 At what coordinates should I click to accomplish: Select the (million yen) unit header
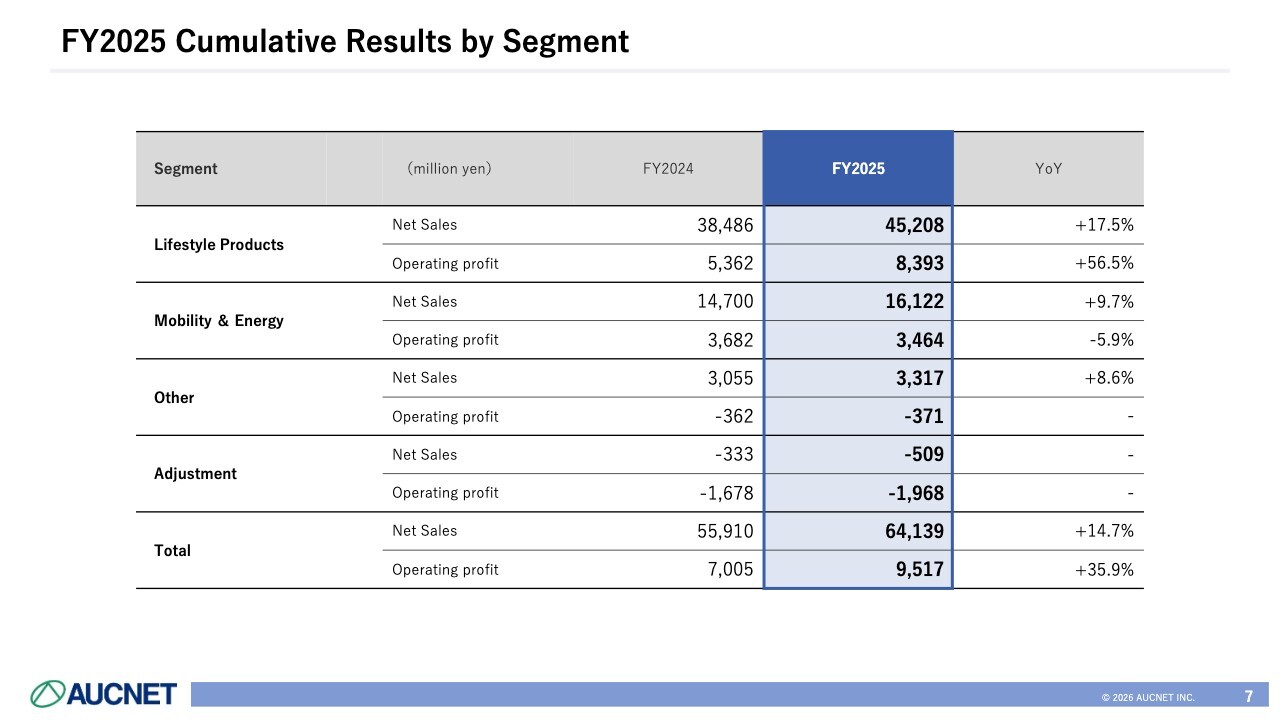pos(449,169)
